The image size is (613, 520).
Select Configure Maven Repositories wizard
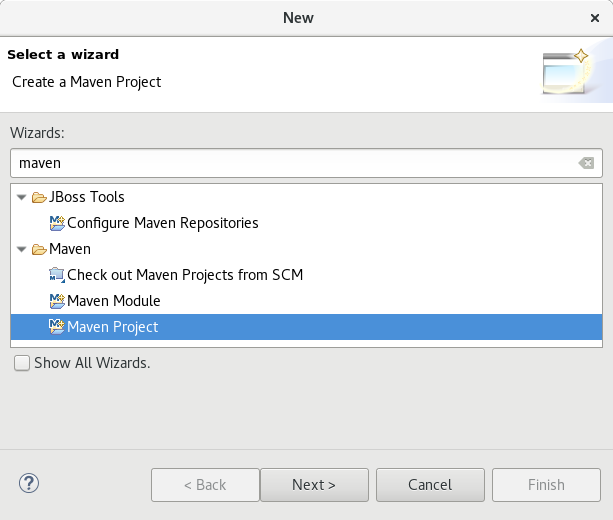click(162, 223)
